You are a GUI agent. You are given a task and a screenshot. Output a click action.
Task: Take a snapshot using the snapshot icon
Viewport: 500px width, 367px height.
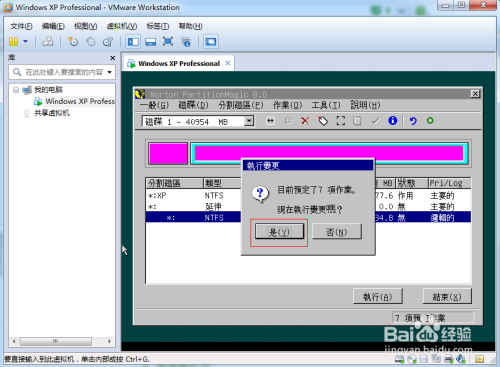(x=73, y=42)
